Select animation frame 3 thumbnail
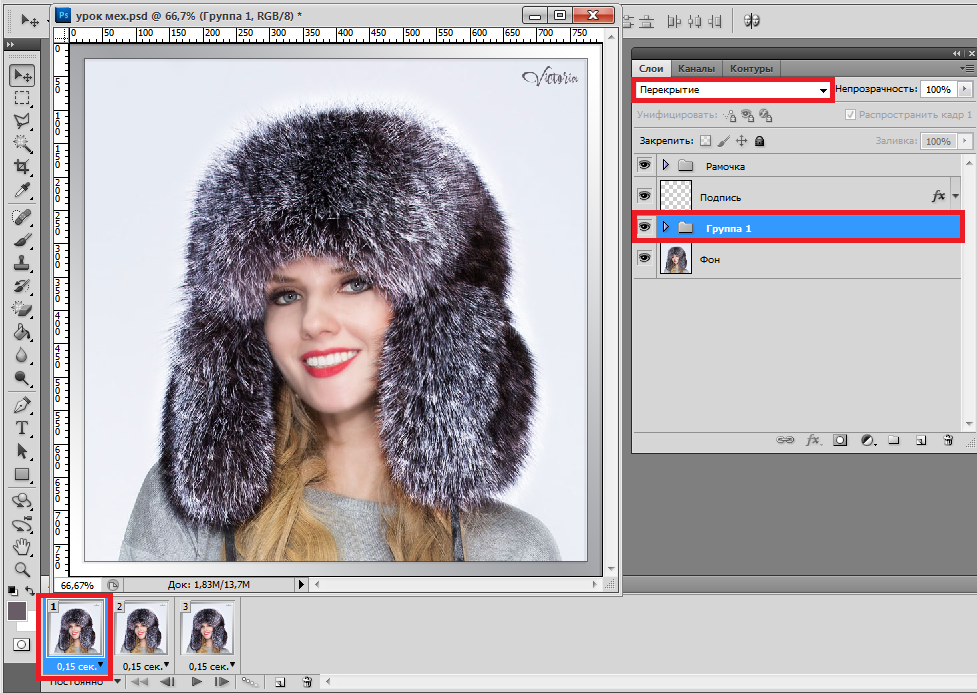 pos(206,631)
